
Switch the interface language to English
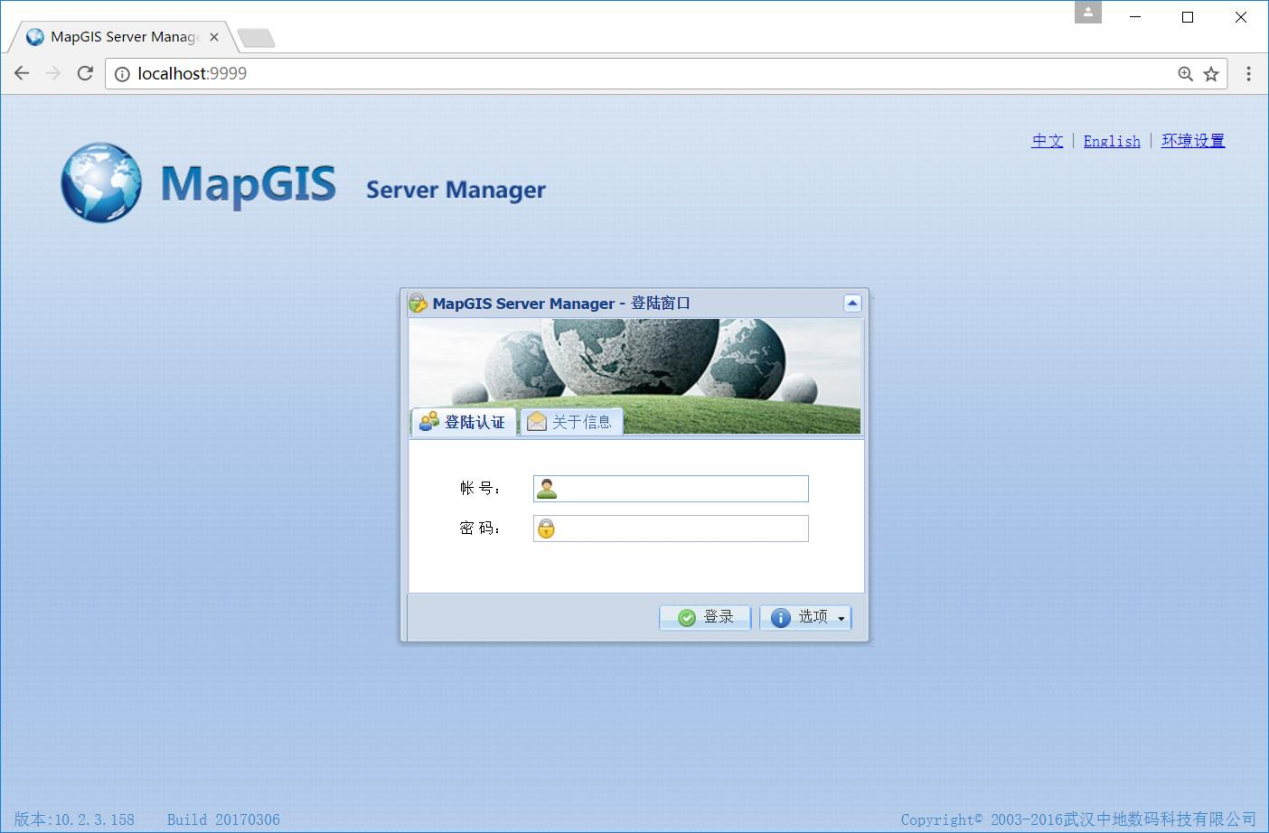pos(1111,140)
